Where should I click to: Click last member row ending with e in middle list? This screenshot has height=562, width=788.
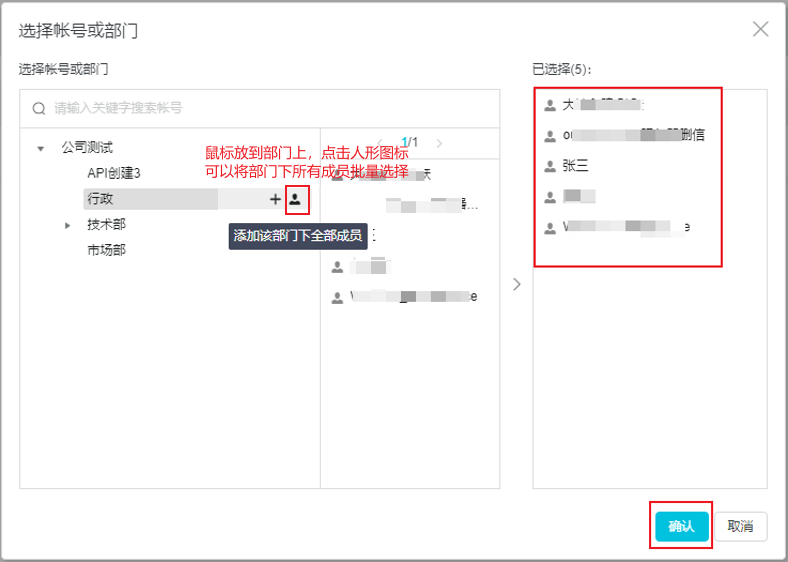[x=405, y=297]
